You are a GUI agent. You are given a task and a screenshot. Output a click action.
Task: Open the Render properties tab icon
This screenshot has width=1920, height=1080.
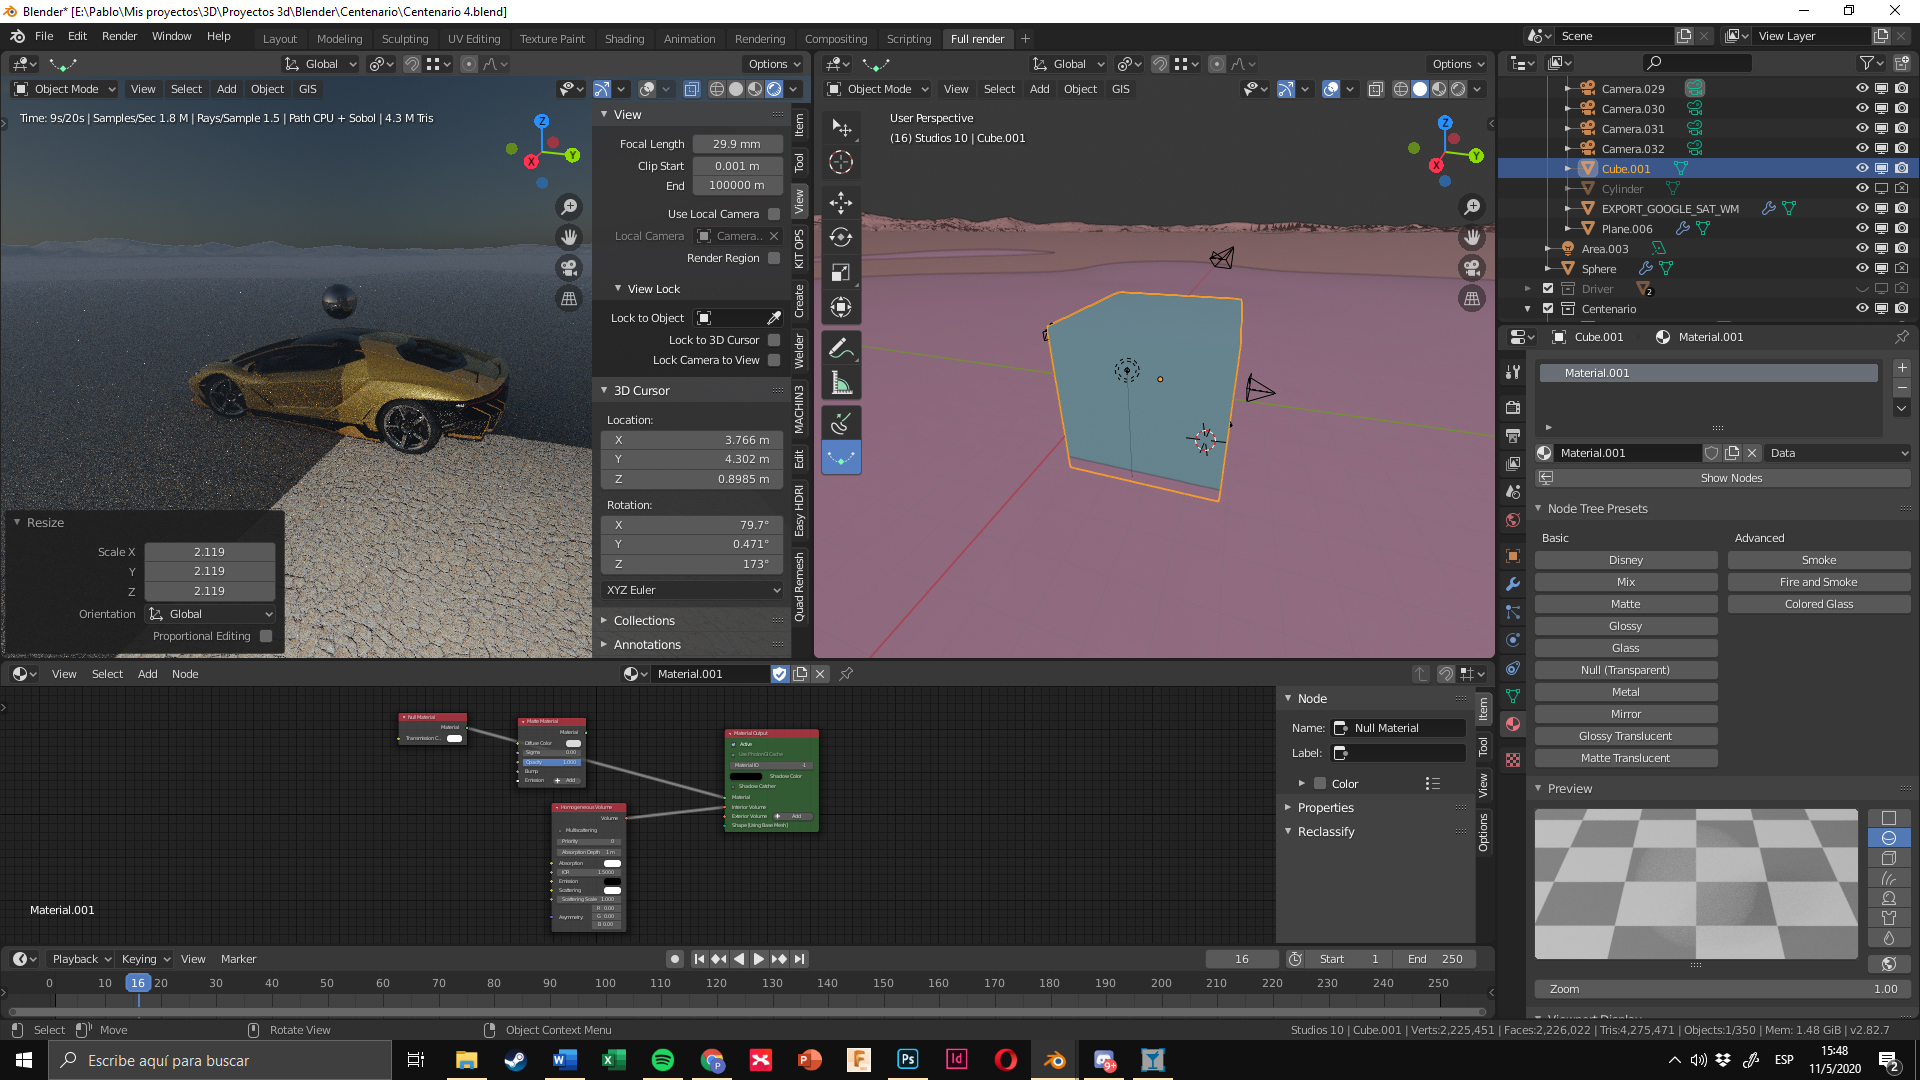tap(1513, 408)
